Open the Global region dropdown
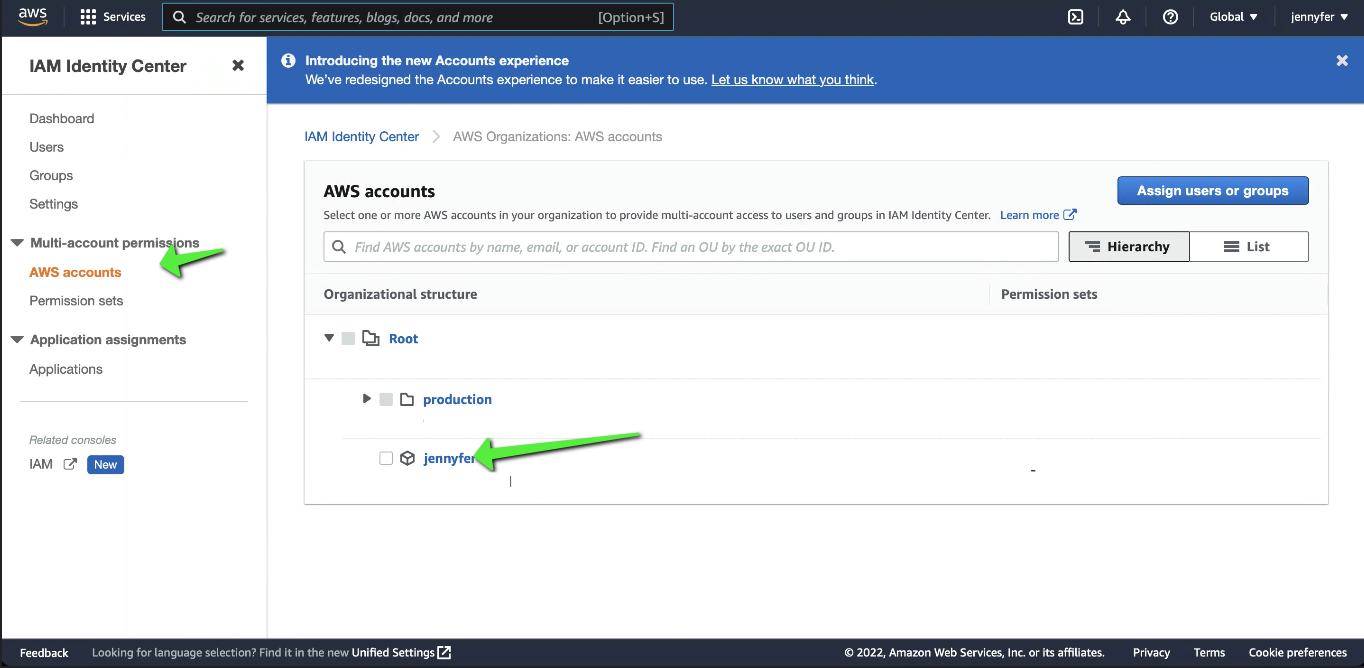Image resolution: width=1364 pixels, height=668 pixels. click(x=1233, y=17)
